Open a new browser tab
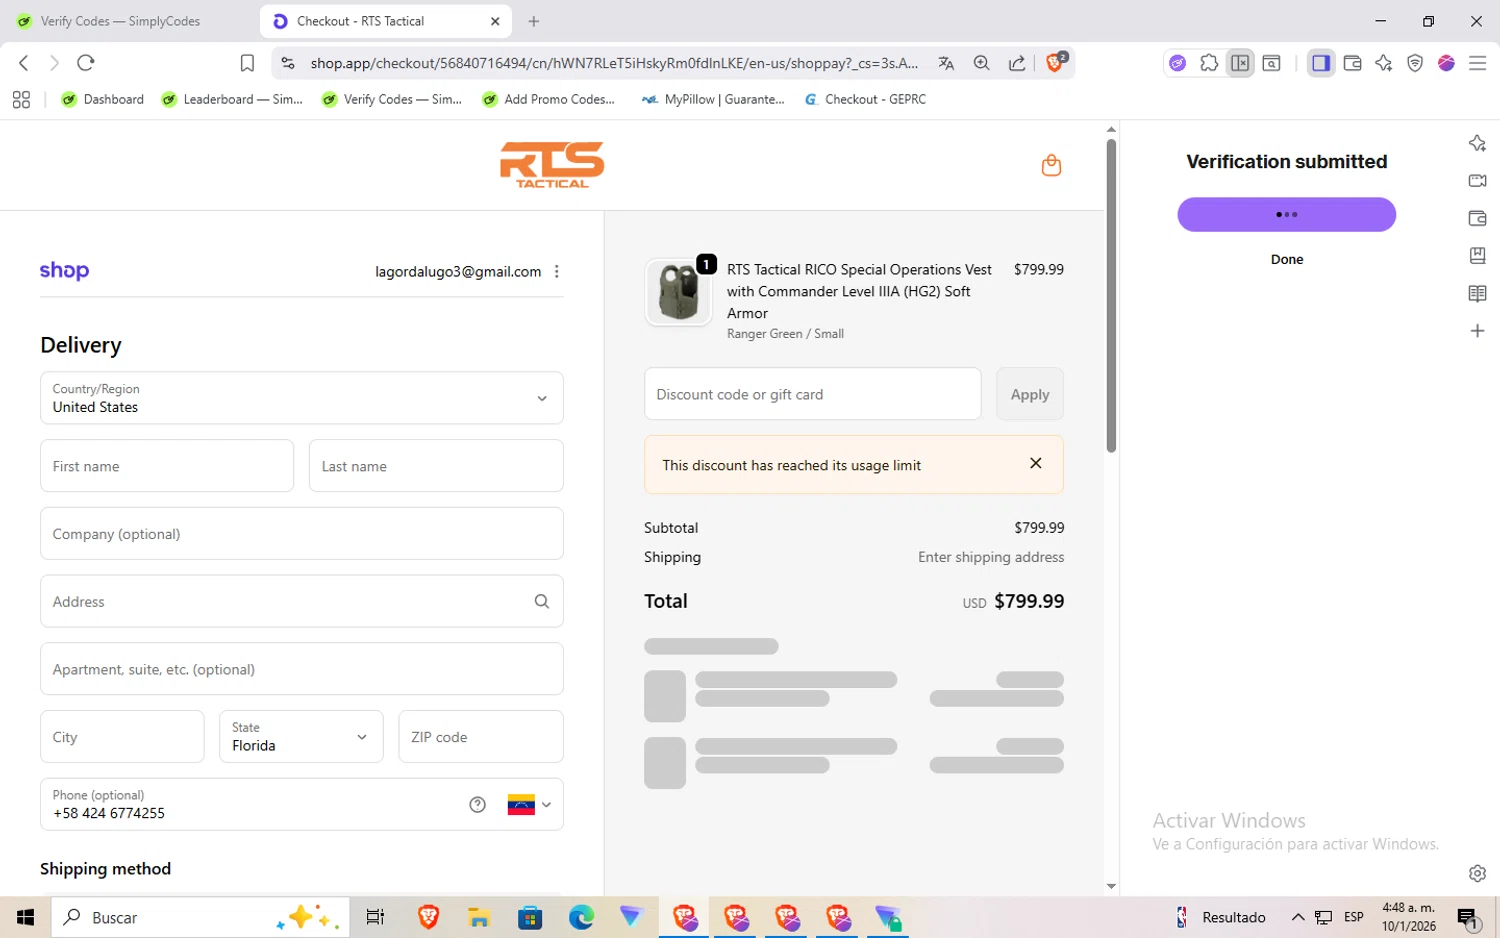Viewport: 1500px width, 938px height. [534, 21]
